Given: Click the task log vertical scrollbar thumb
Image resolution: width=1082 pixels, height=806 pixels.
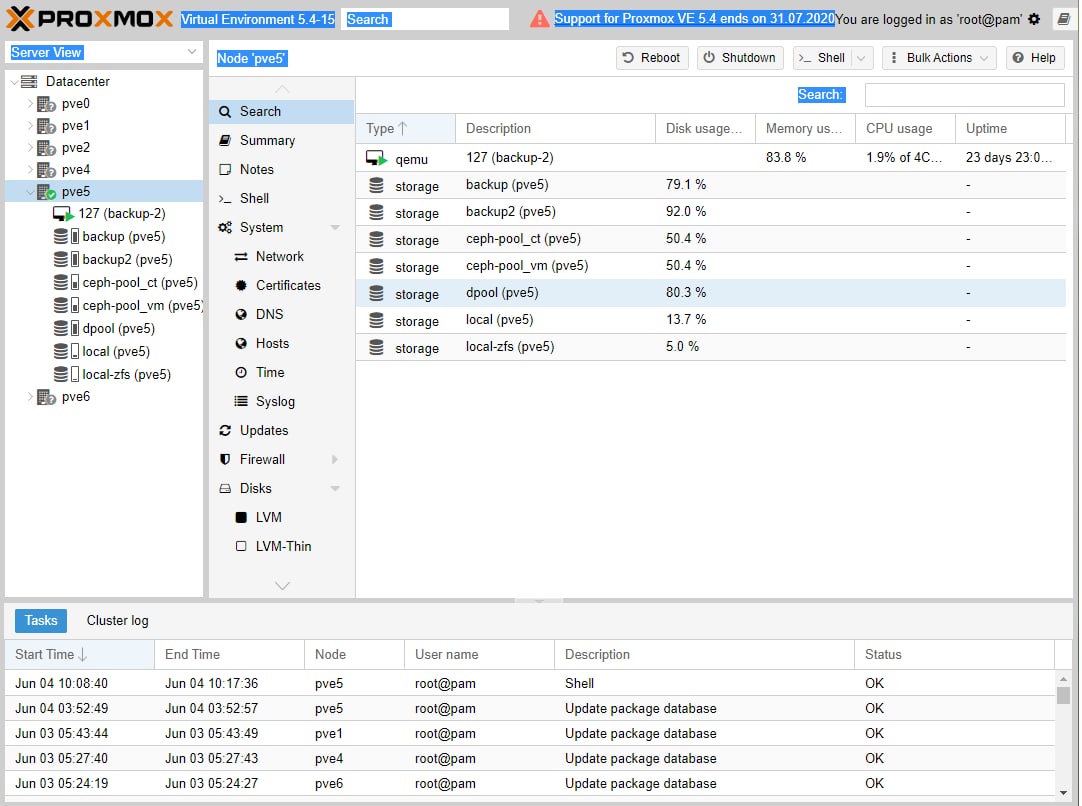Looking at the screenshot, I should click(1063, 695).
